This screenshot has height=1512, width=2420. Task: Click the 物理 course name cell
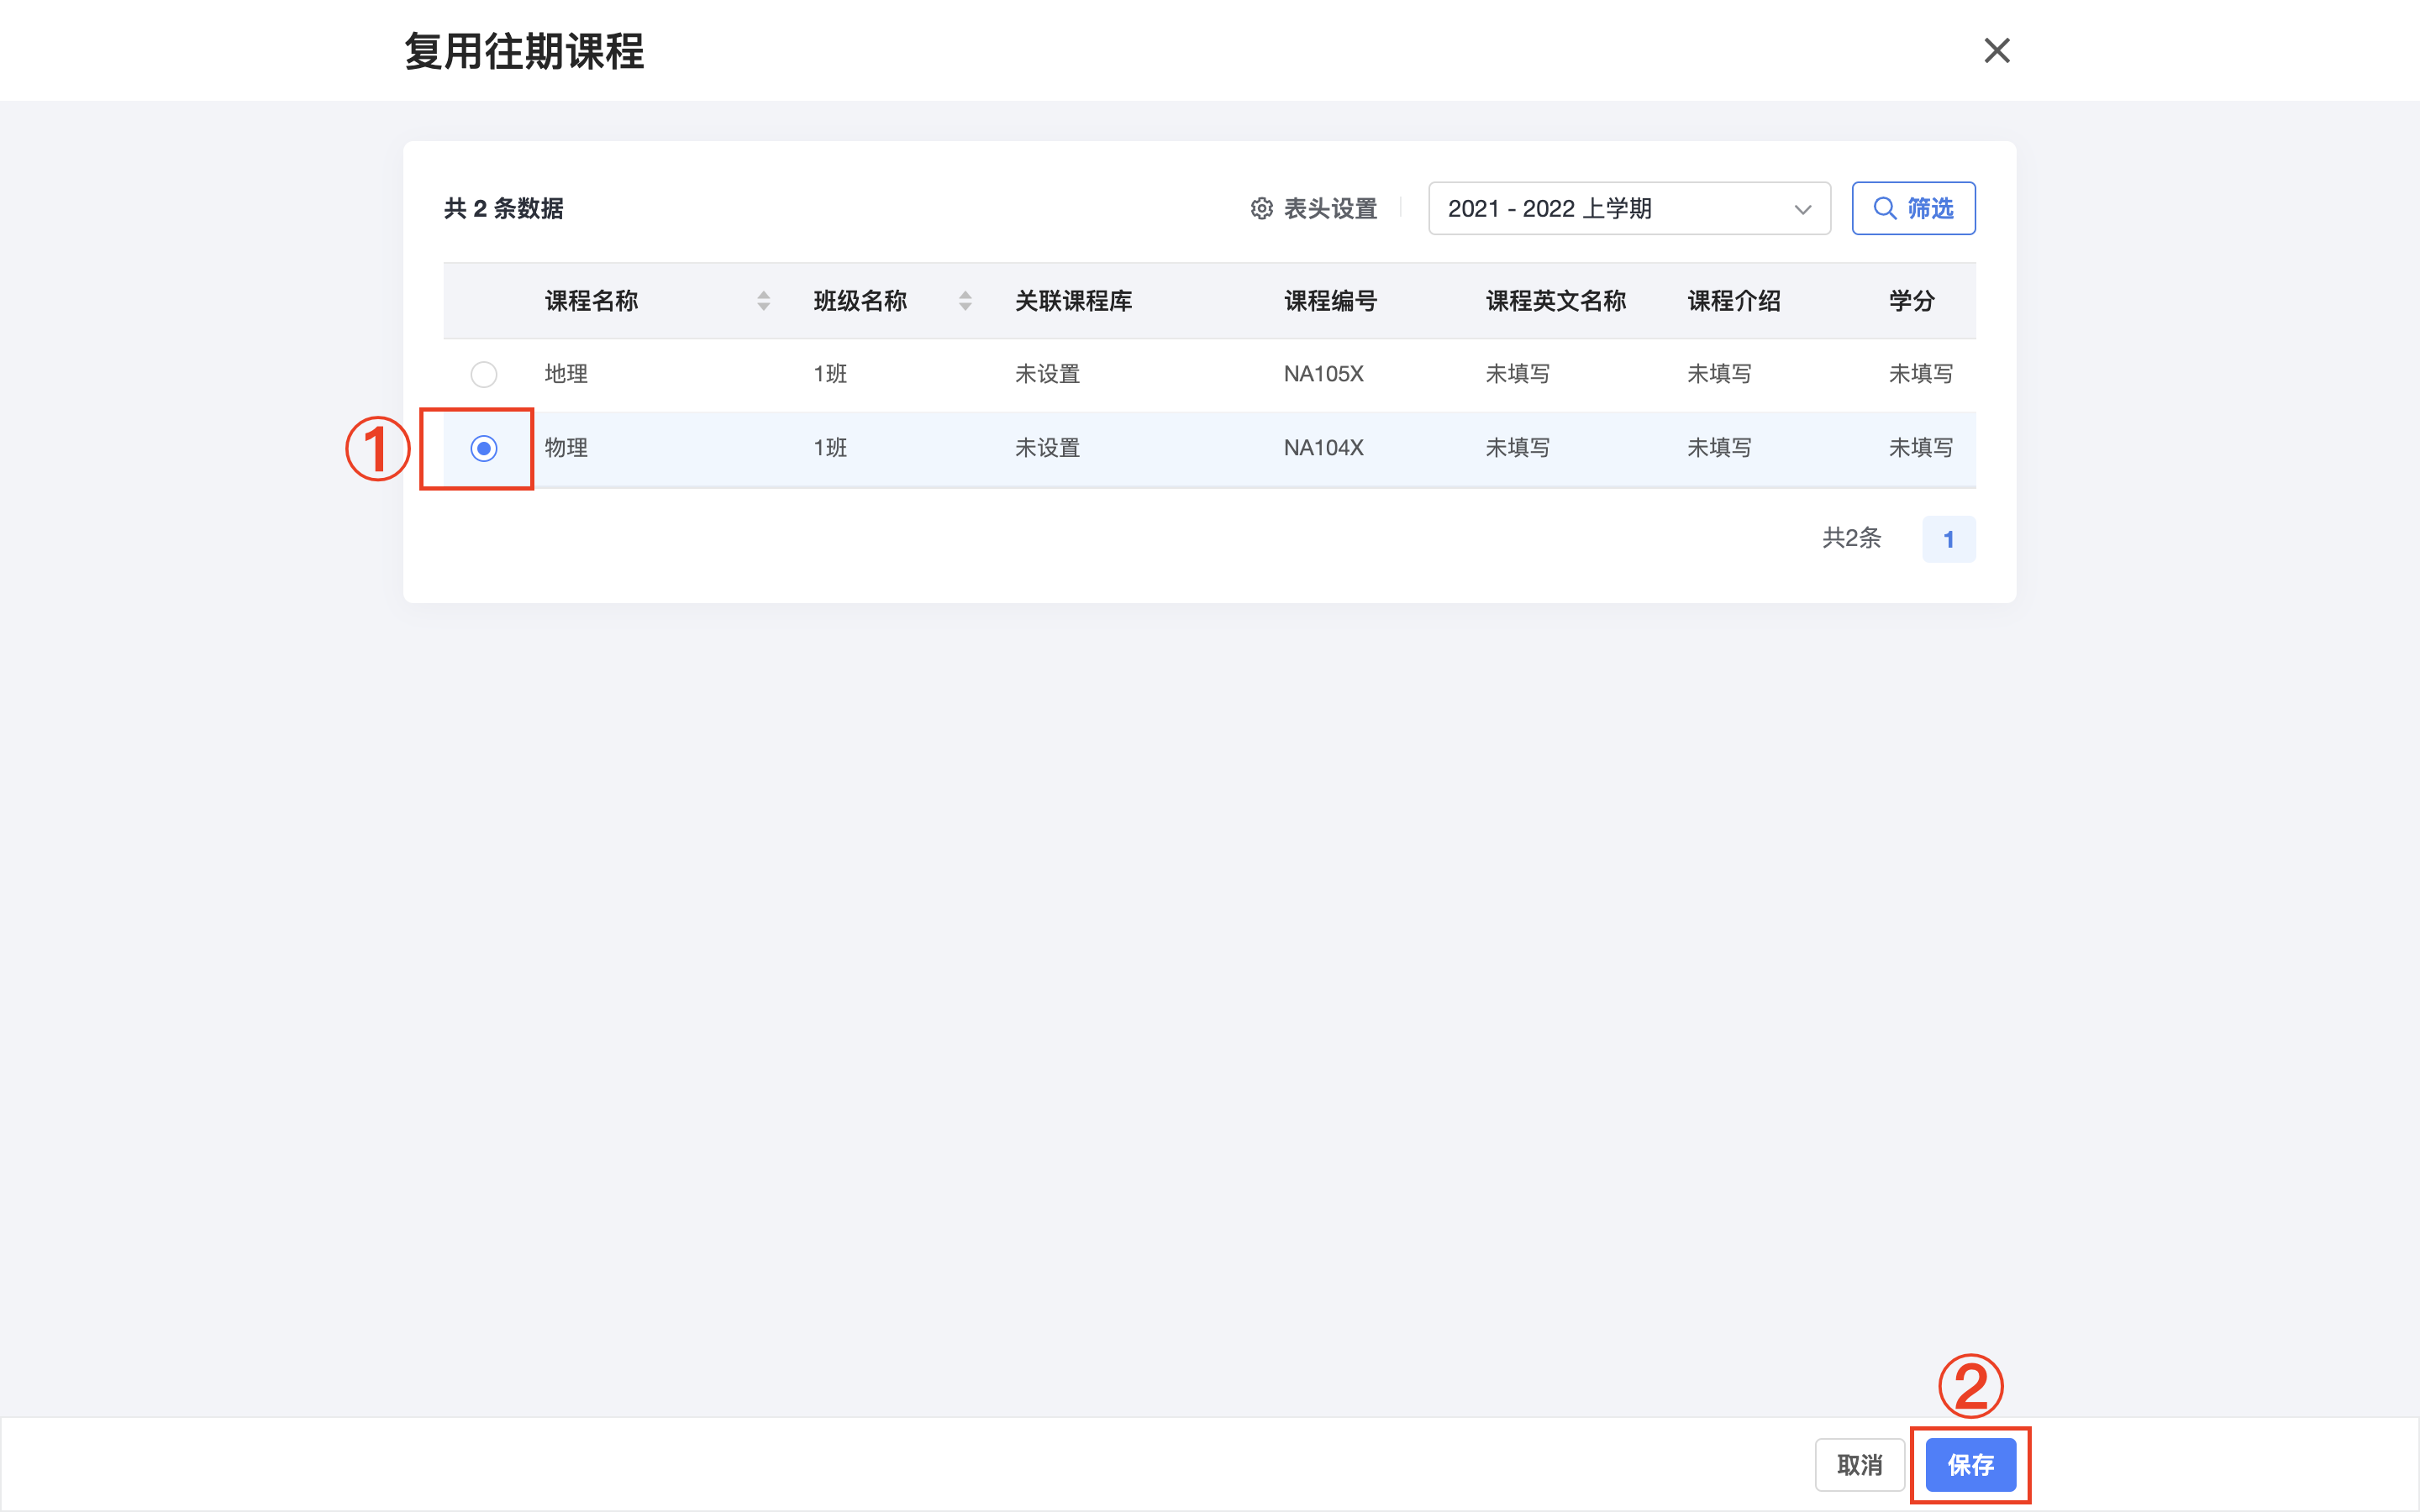pyautogui.click(x=566, y=448)
